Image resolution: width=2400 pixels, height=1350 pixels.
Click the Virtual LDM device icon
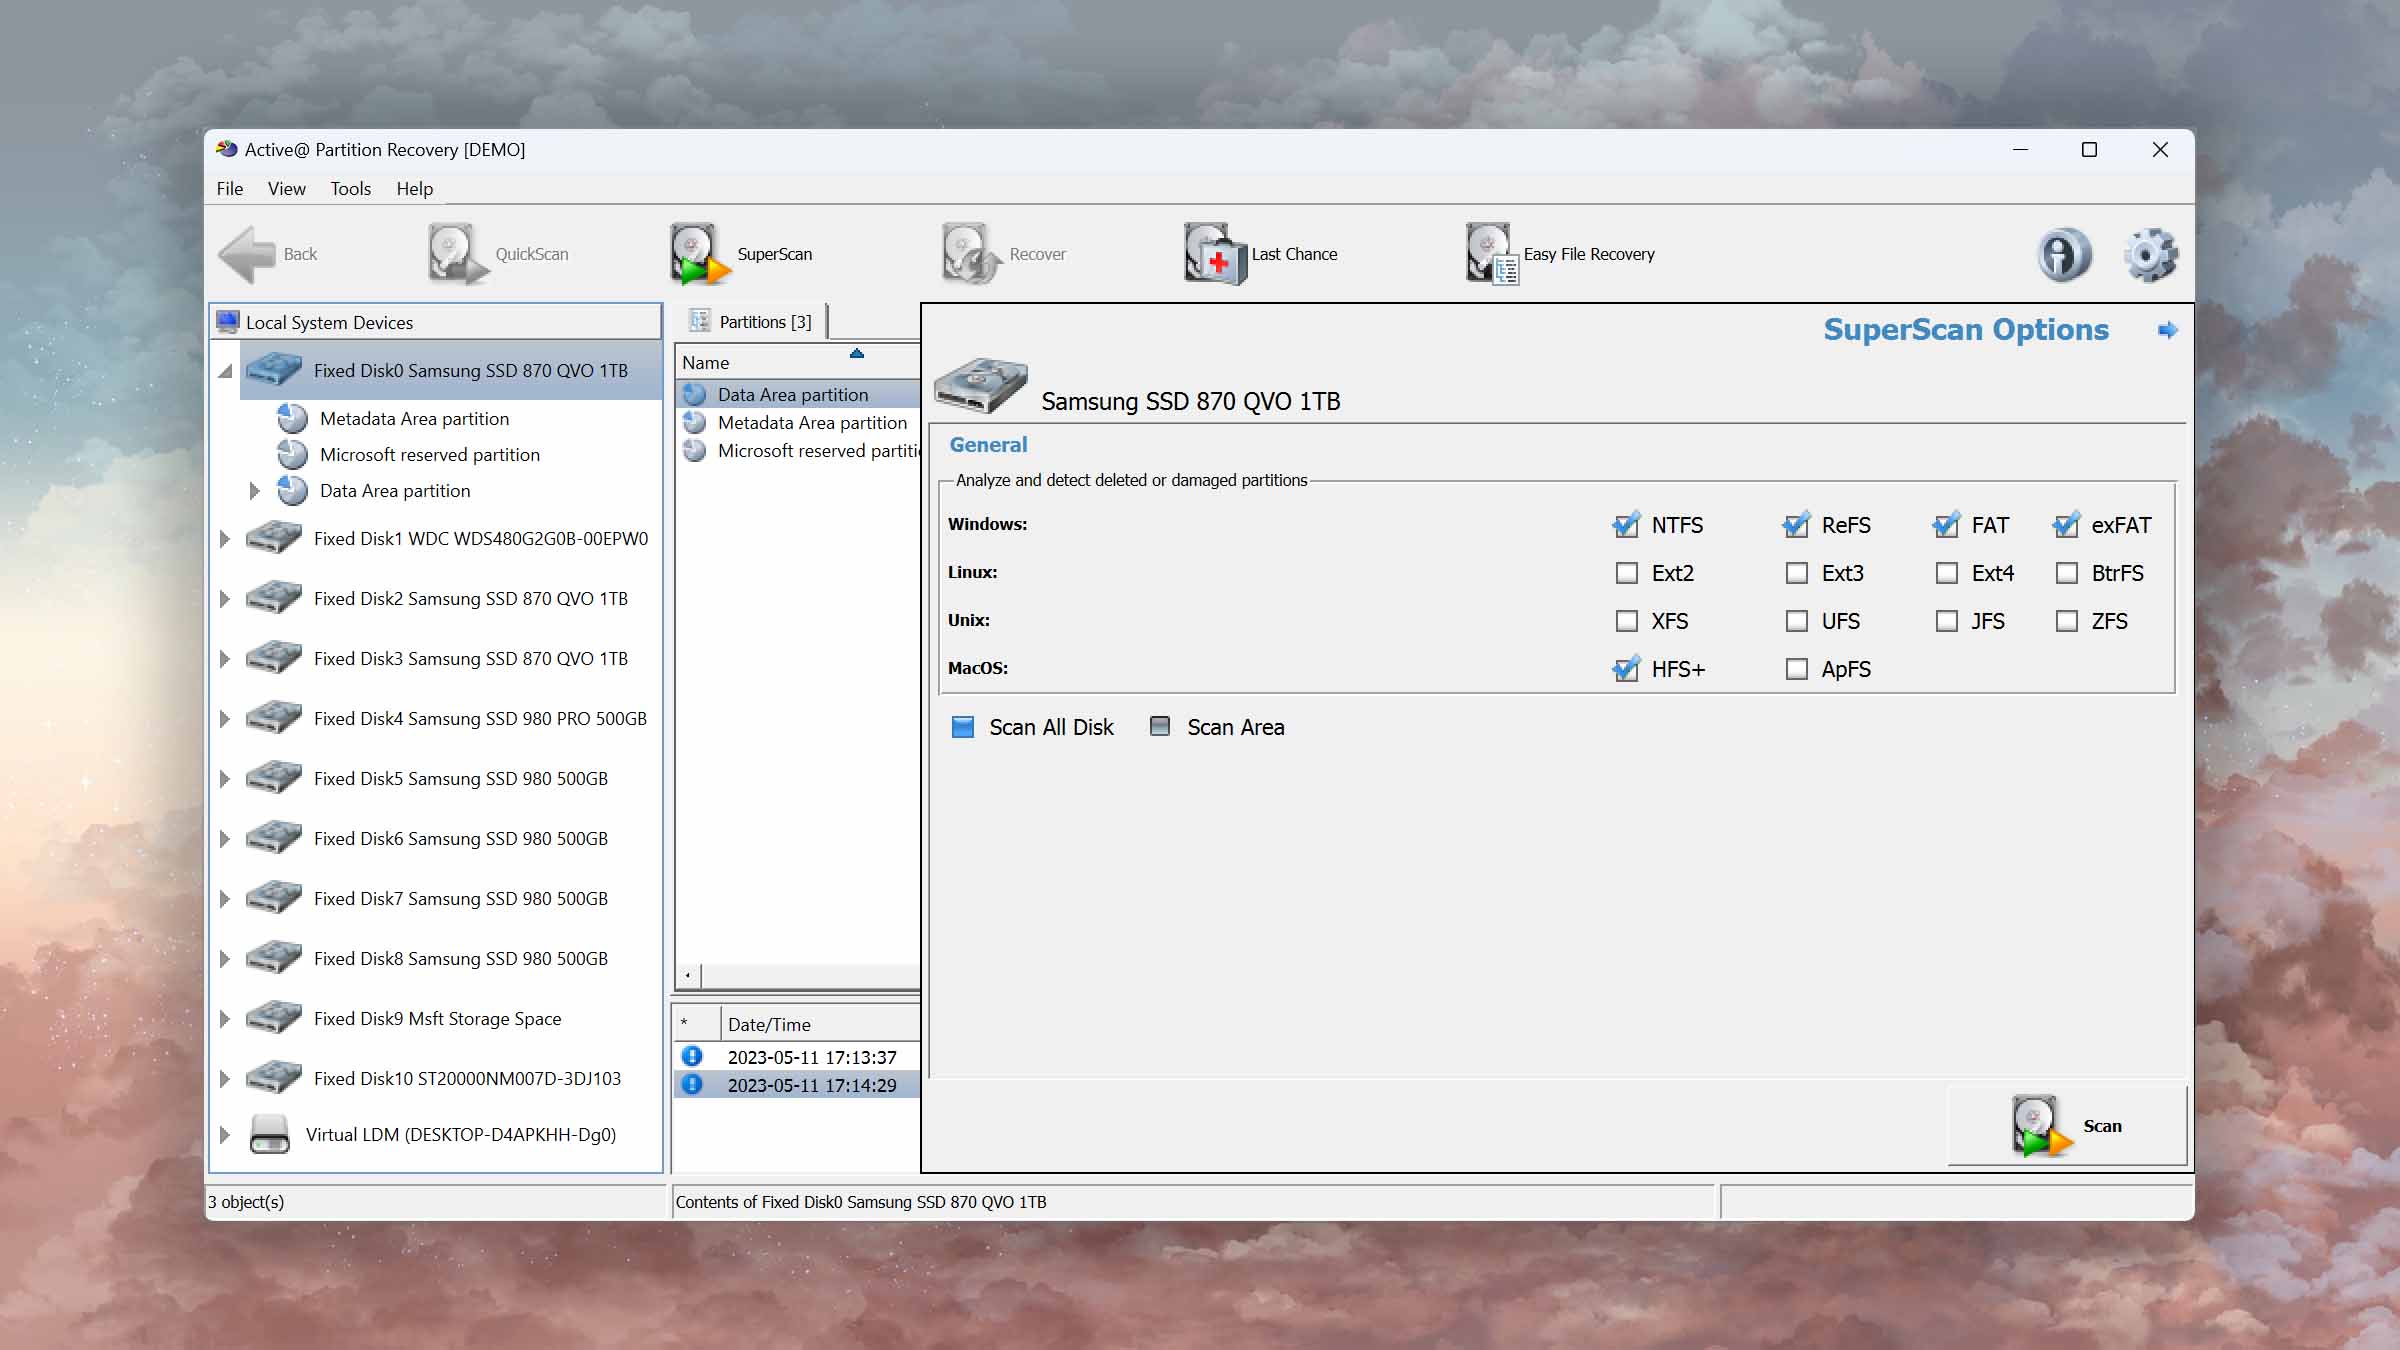point(269,1134)
